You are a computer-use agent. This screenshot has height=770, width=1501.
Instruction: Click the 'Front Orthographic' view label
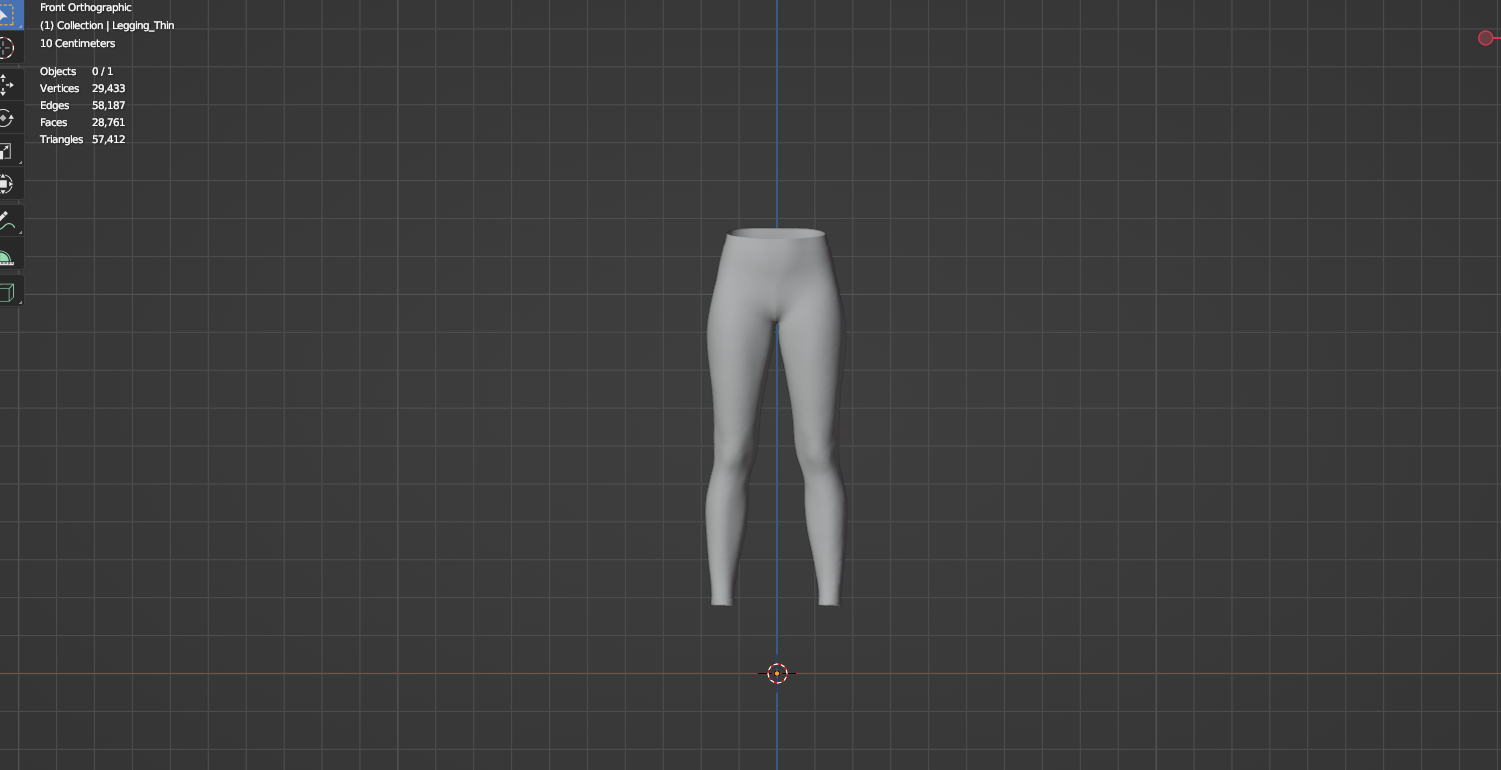pyautogui.click(x=86, y=8)
